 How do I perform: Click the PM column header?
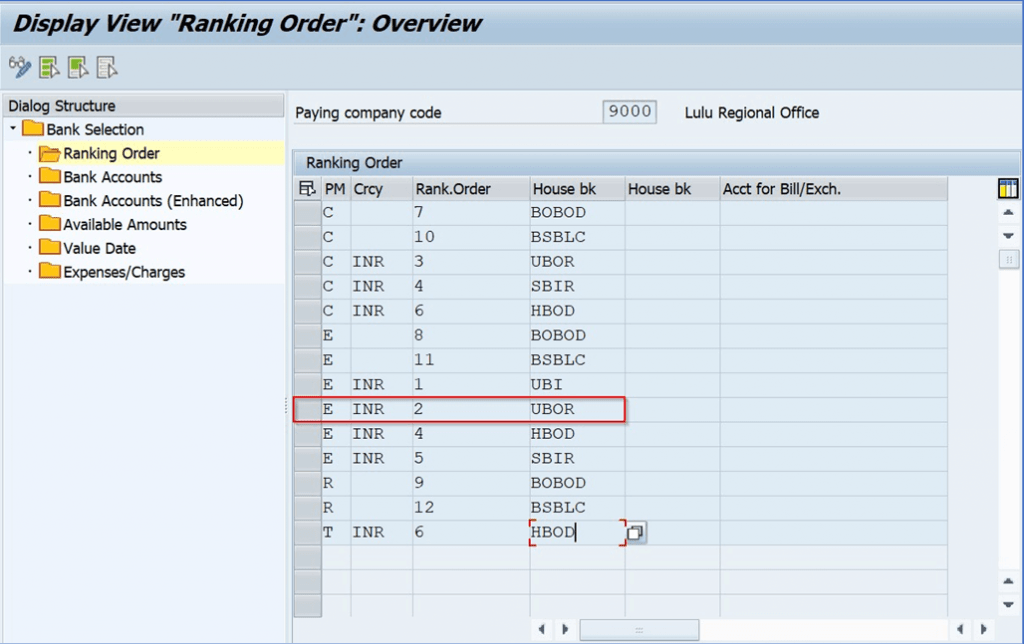tap(335, 189)
